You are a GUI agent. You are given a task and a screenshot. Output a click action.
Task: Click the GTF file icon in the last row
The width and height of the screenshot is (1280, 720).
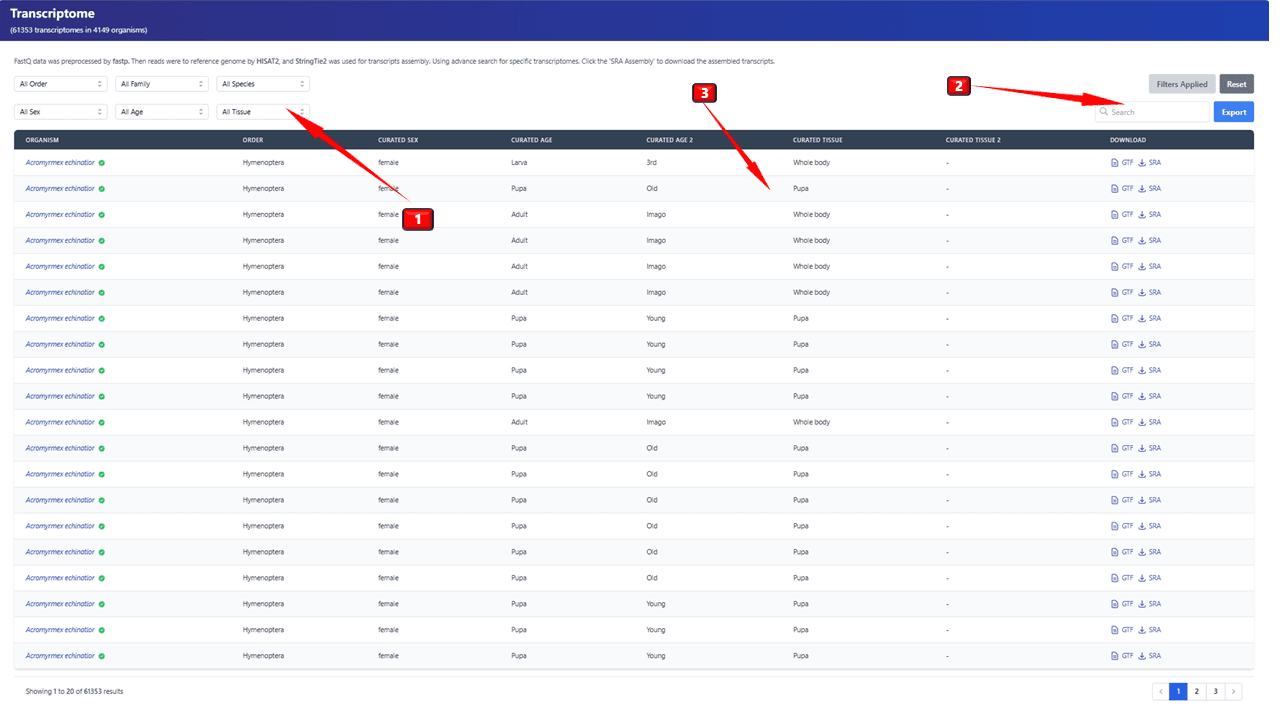pyautogui.click(x=1115, y=656)
